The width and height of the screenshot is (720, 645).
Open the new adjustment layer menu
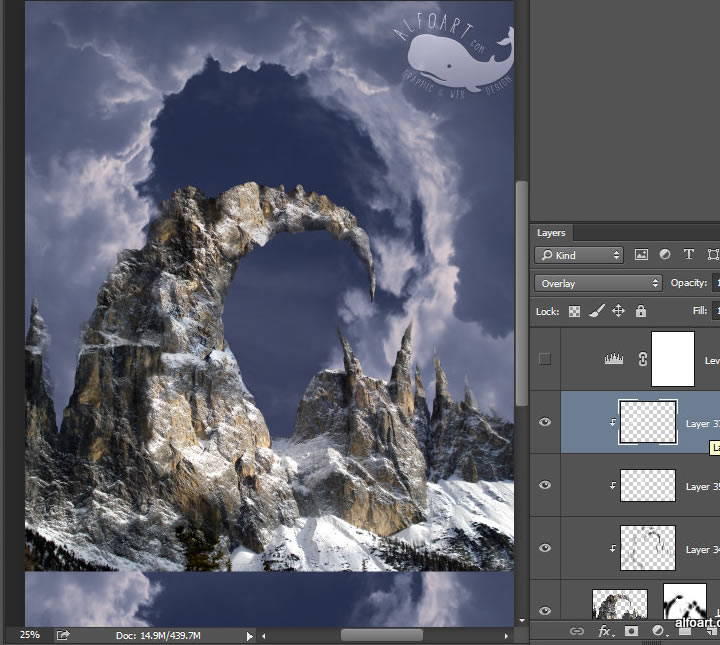click(x=659, y=631)
